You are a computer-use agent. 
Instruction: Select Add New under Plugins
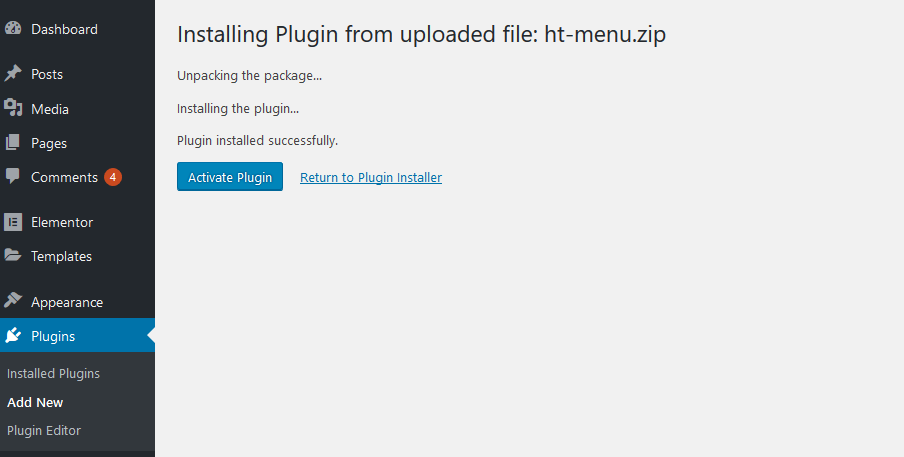point(35,402)
